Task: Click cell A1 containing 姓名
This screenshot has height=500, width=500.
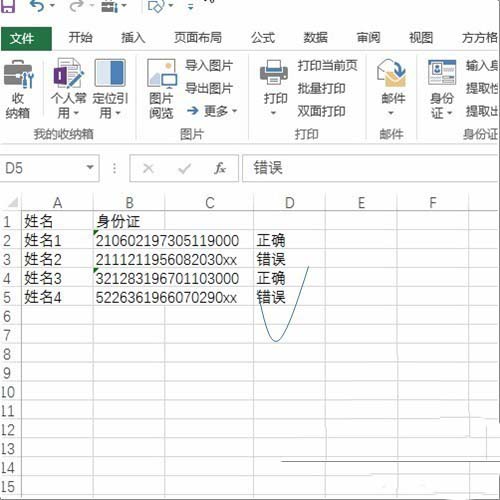Action: [x=57, y=221]
